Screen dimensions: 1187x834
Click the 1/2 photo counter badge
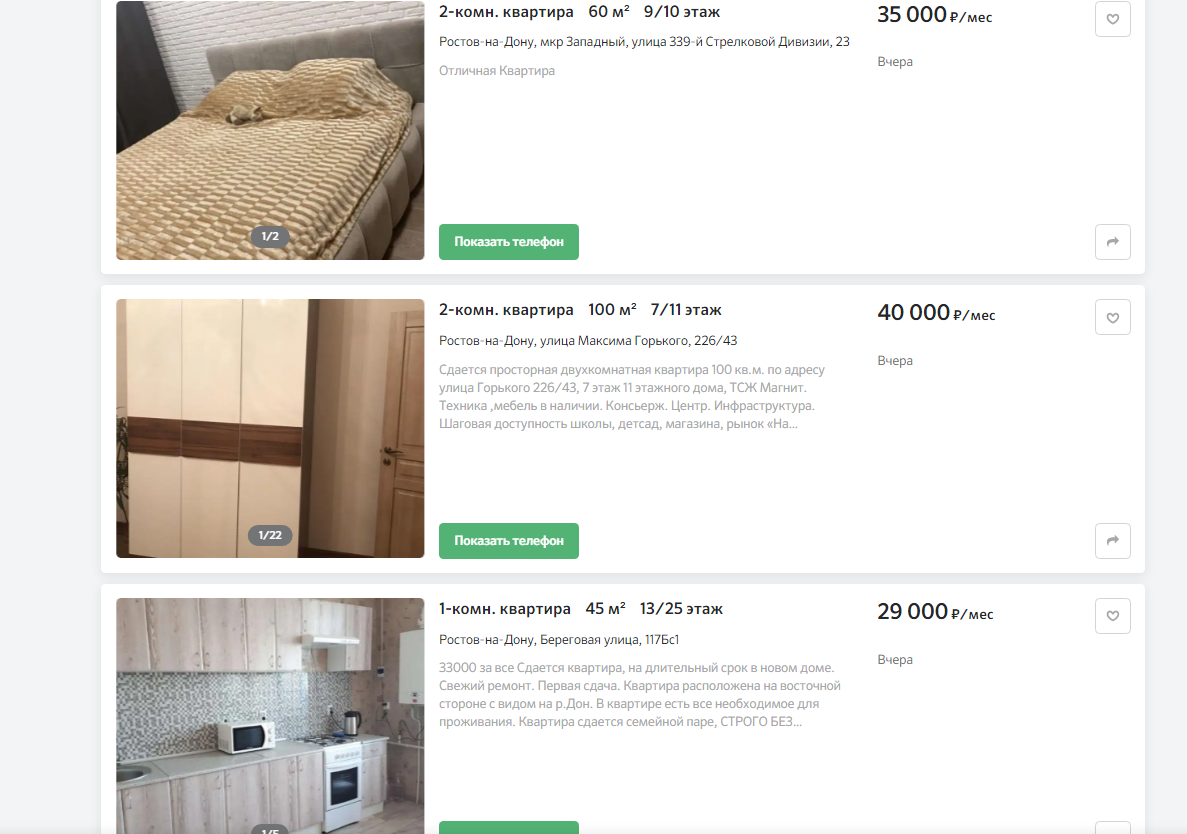(270, 236)
